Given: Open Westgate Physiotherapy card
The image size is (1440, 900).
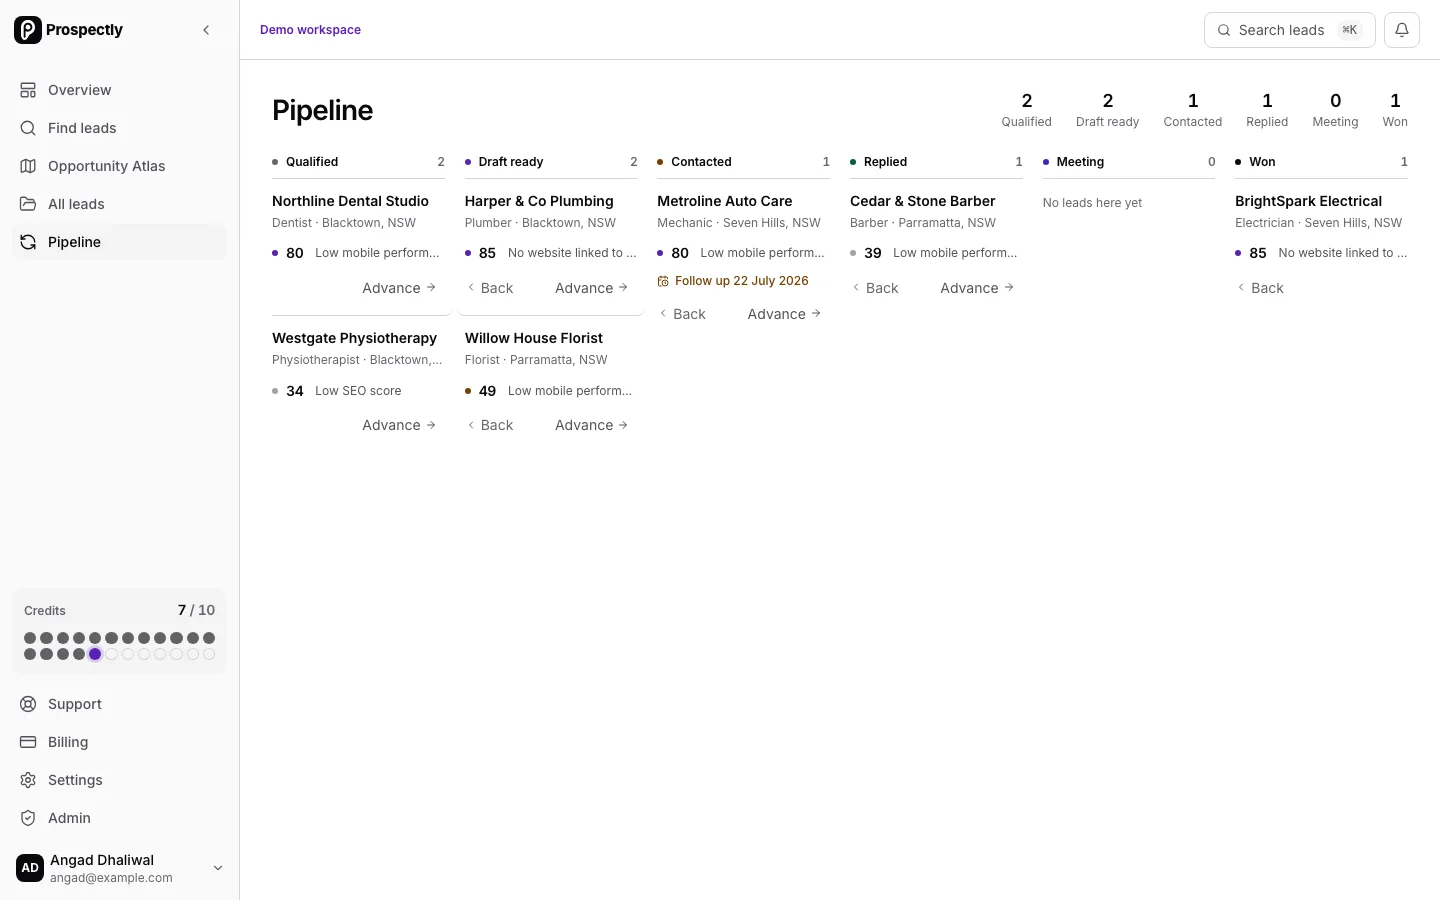Looking at the screenshot, I should coord(354,338).
